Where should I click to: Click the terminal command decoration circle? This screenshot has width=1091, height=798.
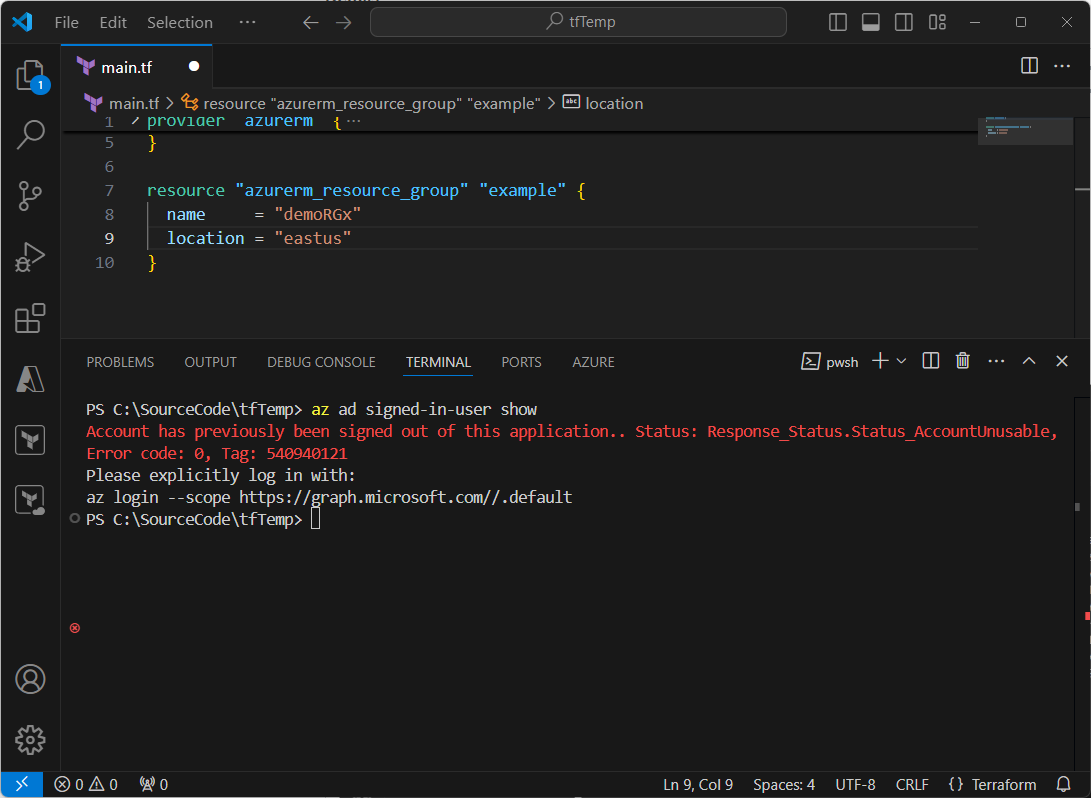pos(74,518)
